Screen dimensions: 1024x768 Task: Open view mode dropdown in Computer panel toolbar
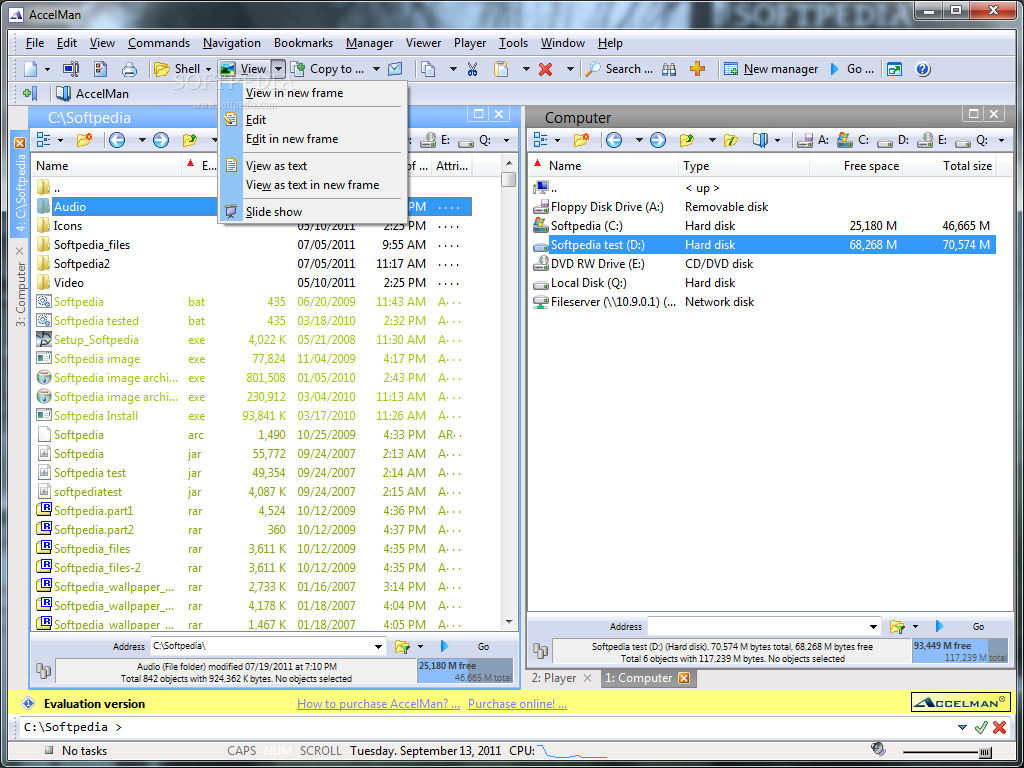pos(557,140)
